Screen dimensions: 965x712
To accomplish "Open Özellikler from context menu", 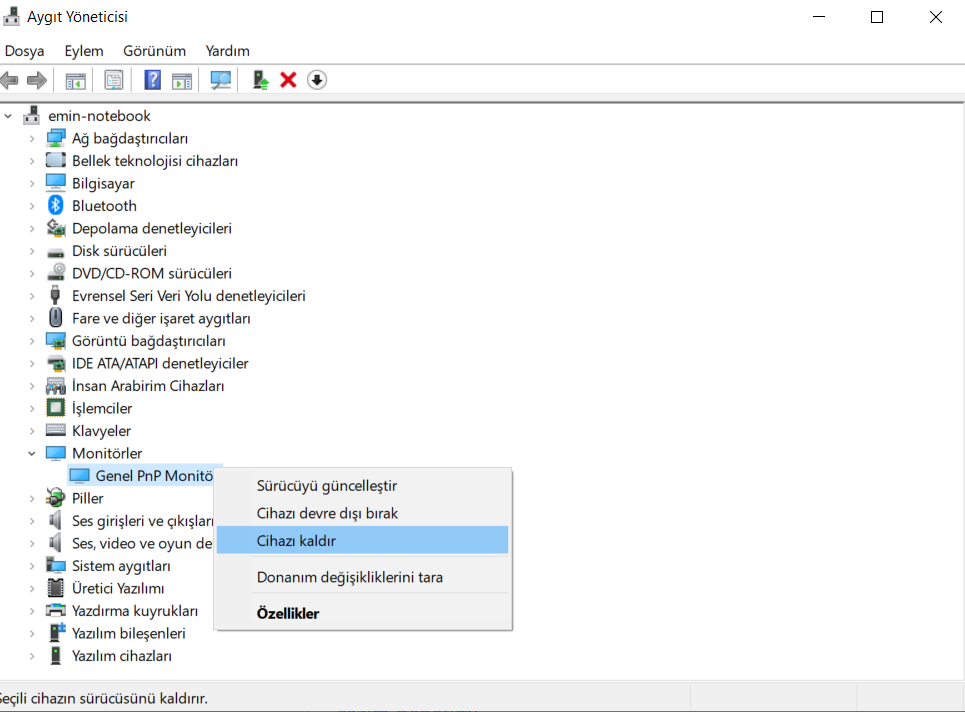I will [x=363, y=613].
